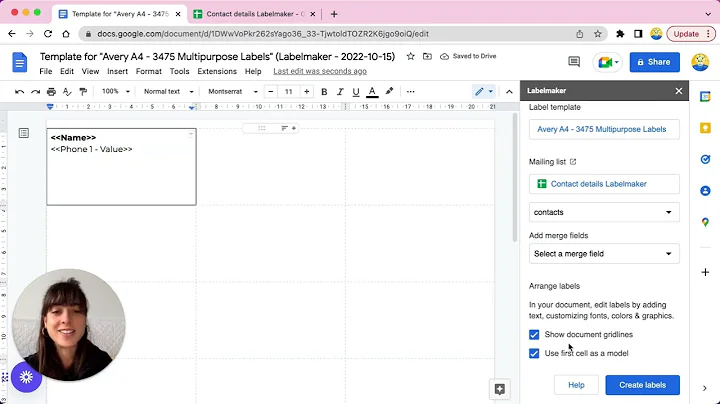Open the Mailing list external link icon
The width and height of the screenshot is (720, 404).
(573, 162)
